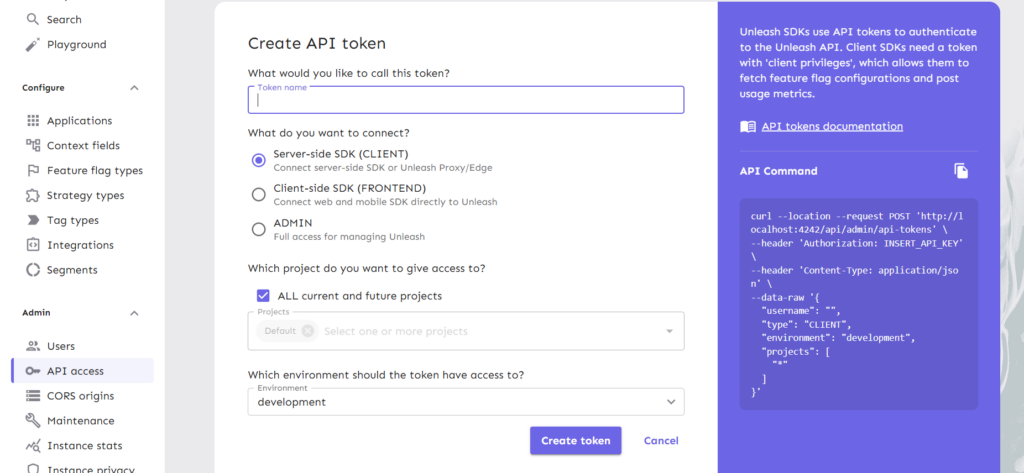Open the Environment dropdown
1024x473 pixels.
point(670,402)
